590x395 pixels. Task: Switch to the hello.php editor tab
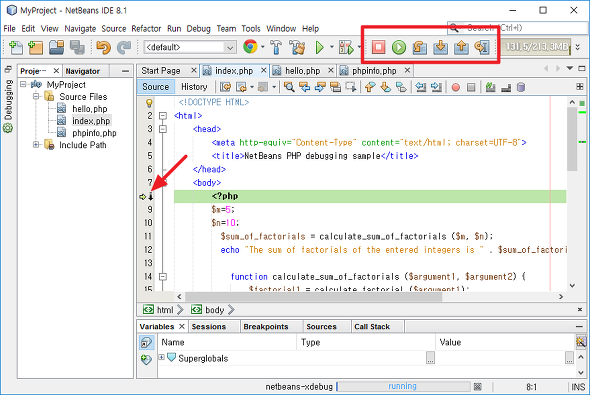pyautogui.click(x=302, y=71)
